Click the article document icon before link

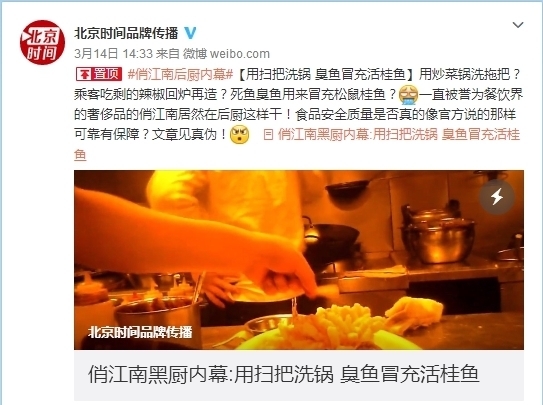(x=268, y=135)
